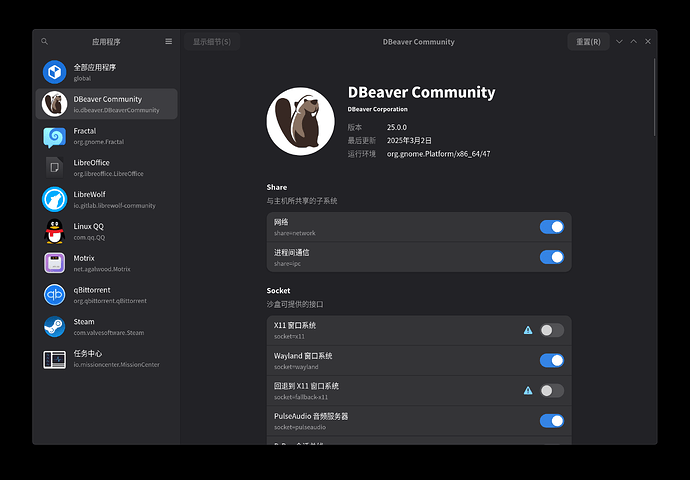Image resolution: width=690 pixels, height=480 pixels.
Task: Select Steam in the app list
Action: pos(106,327)
